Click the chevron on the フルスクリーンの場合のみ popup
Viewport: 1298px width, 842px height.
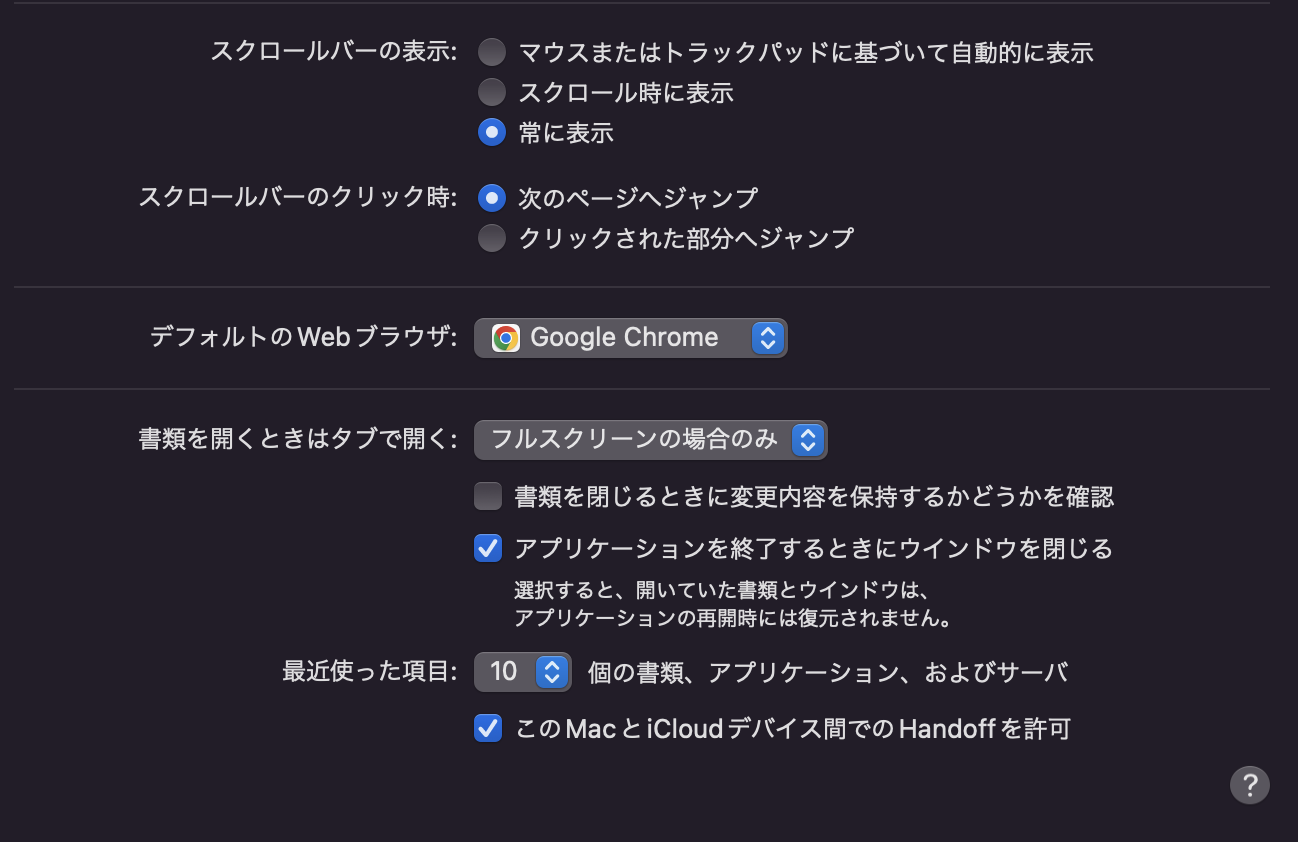tap(807, 439)
